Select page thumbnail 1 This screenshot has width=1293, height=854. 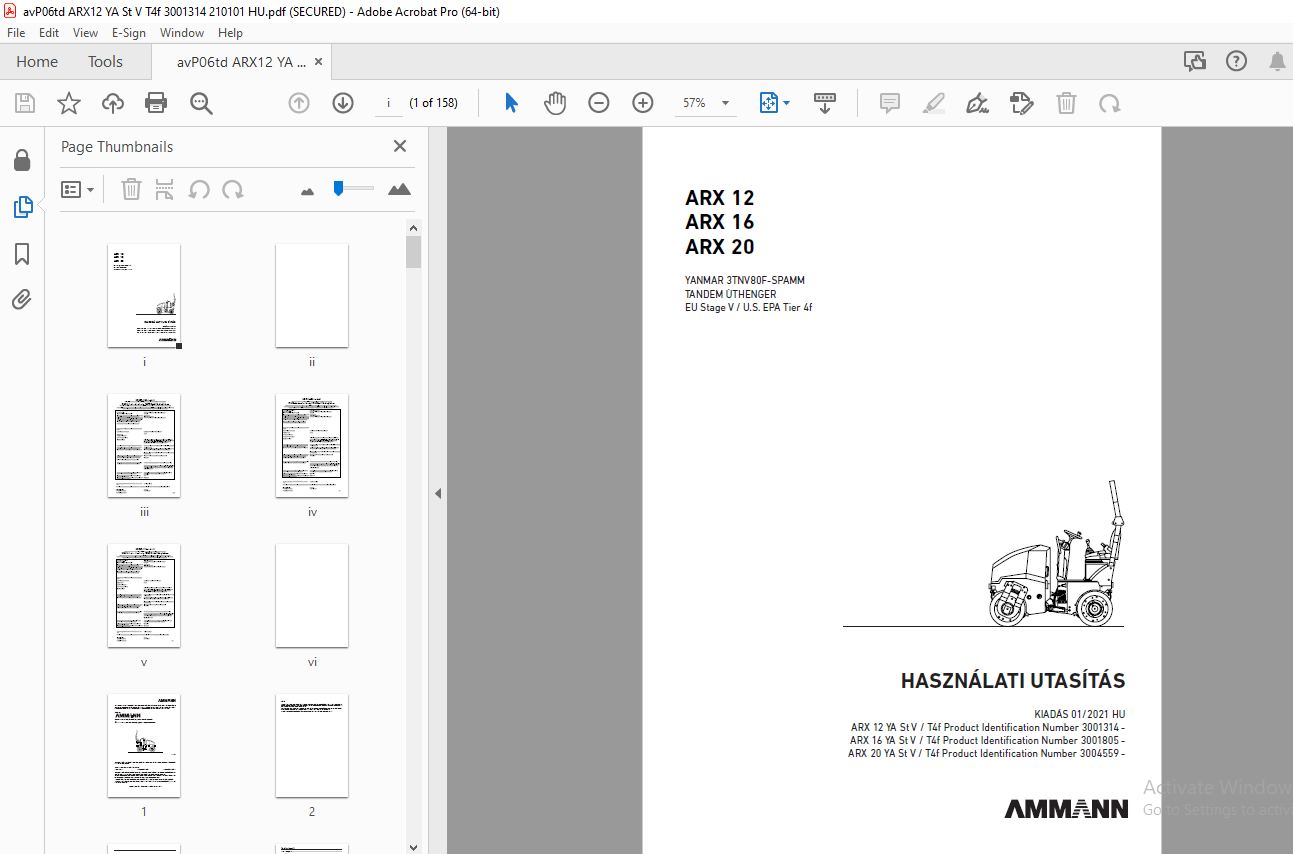pyautogui.click(x=144, y=746)
